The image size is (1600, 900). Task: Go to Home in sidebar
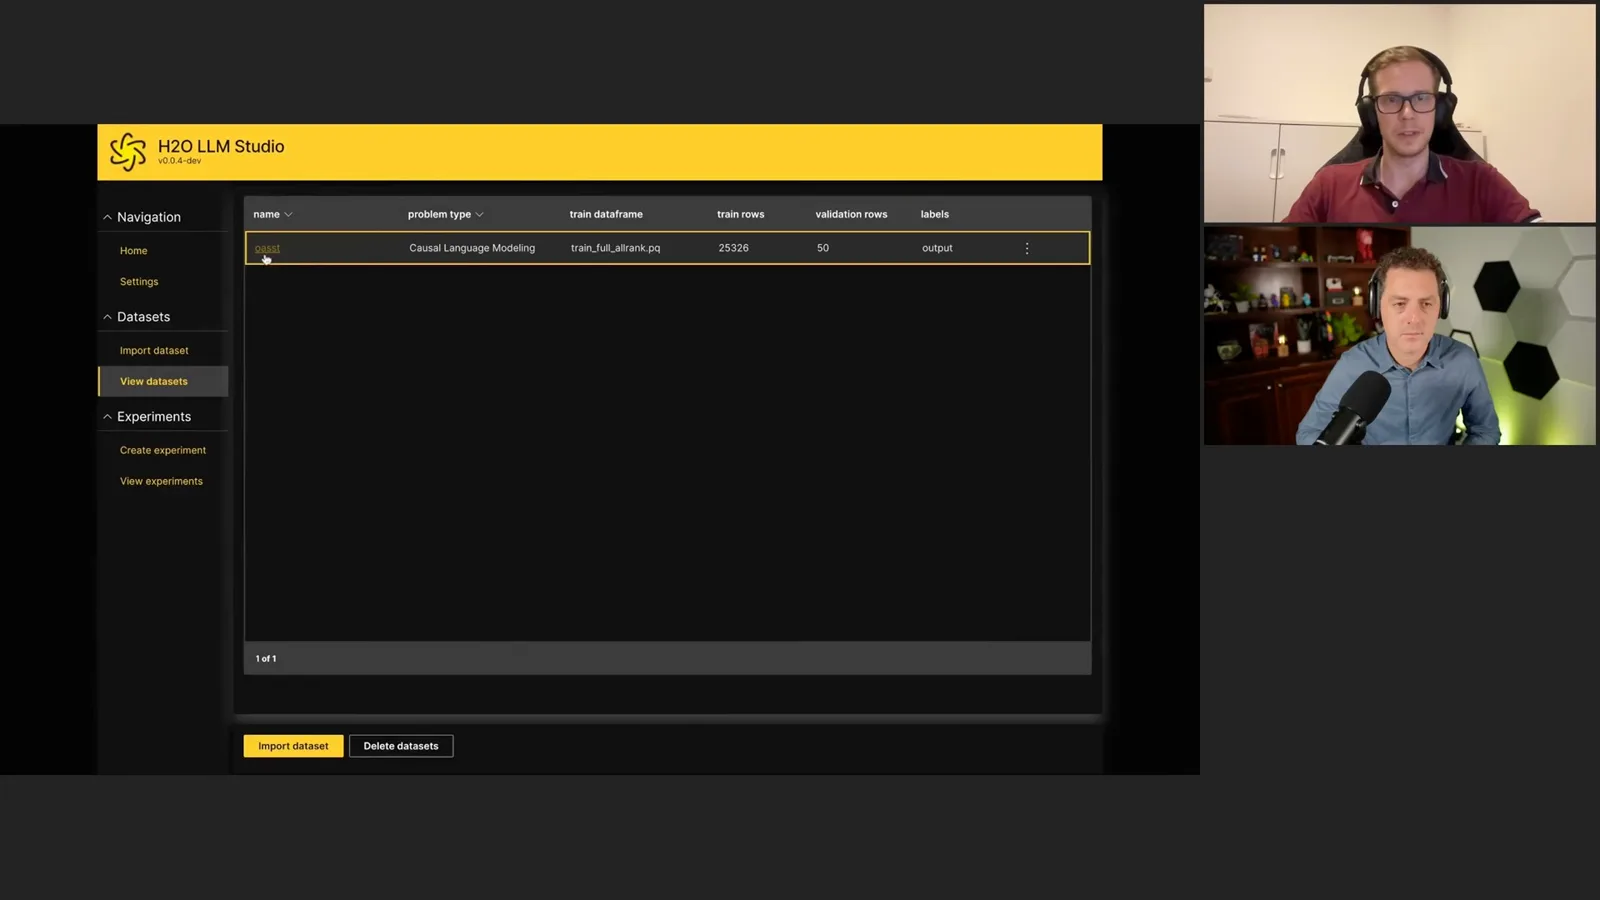134,251
